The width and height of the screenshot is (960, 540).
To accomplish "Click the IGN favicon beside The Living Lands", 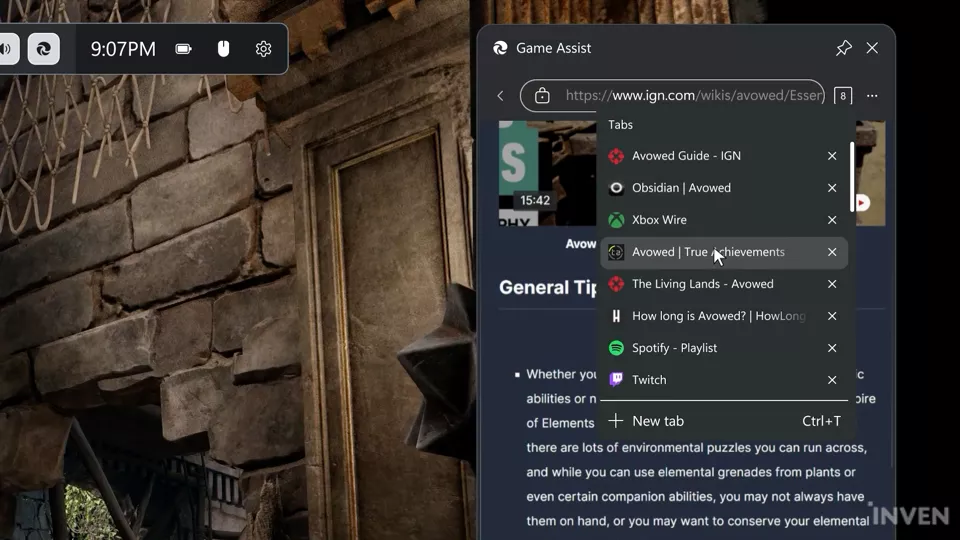I will tap(616, 284).
